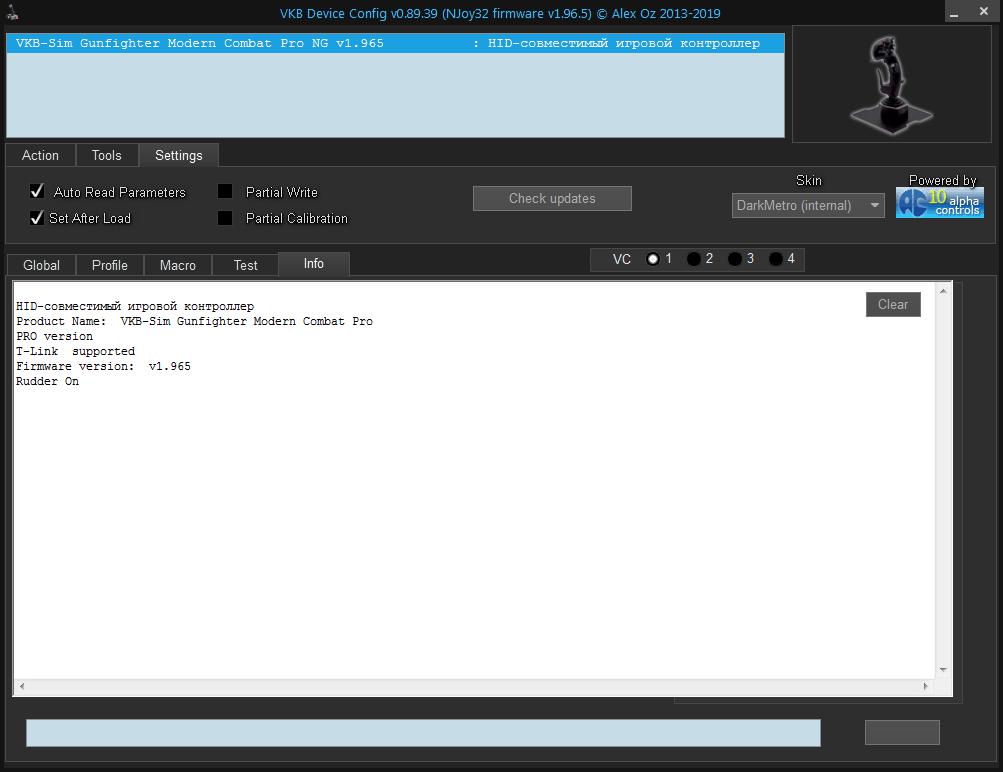The width and height of the screenshot is (1003, 772).
Task: Select VC radio button 2
Action: coord(693,259)
